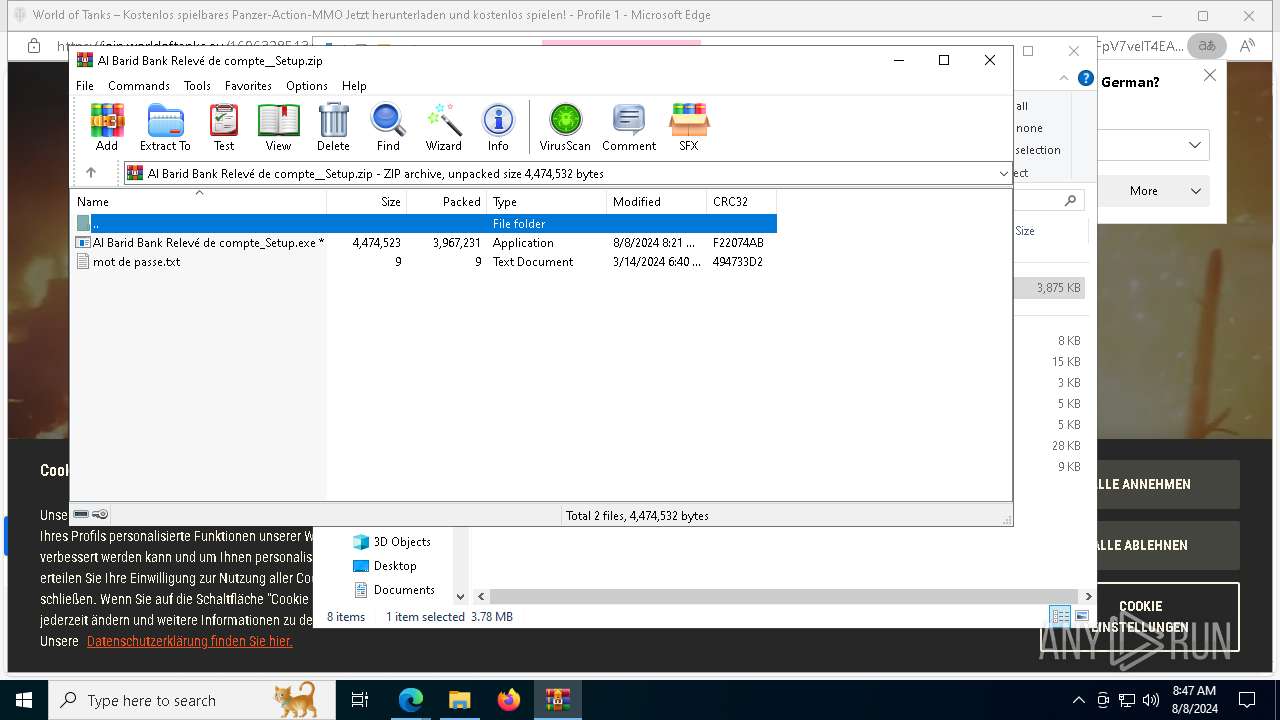Open the Options menu

(x=307, y=86)
